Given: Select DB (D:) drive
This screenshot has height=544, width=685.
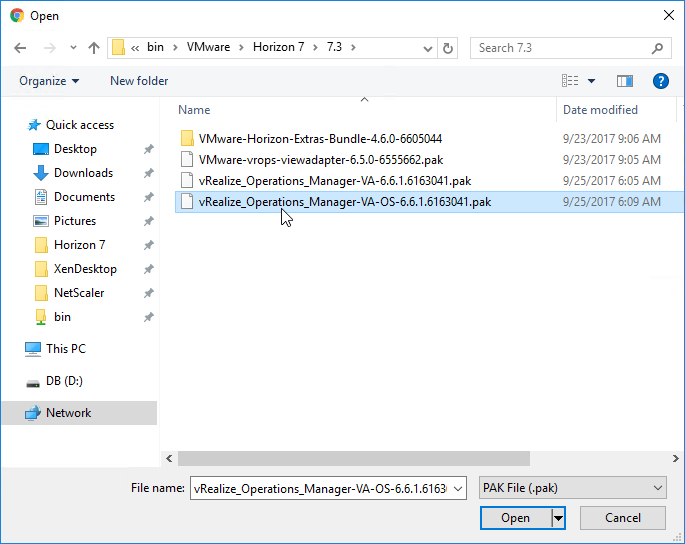Looking at the screenshot, I should (64, 381).
